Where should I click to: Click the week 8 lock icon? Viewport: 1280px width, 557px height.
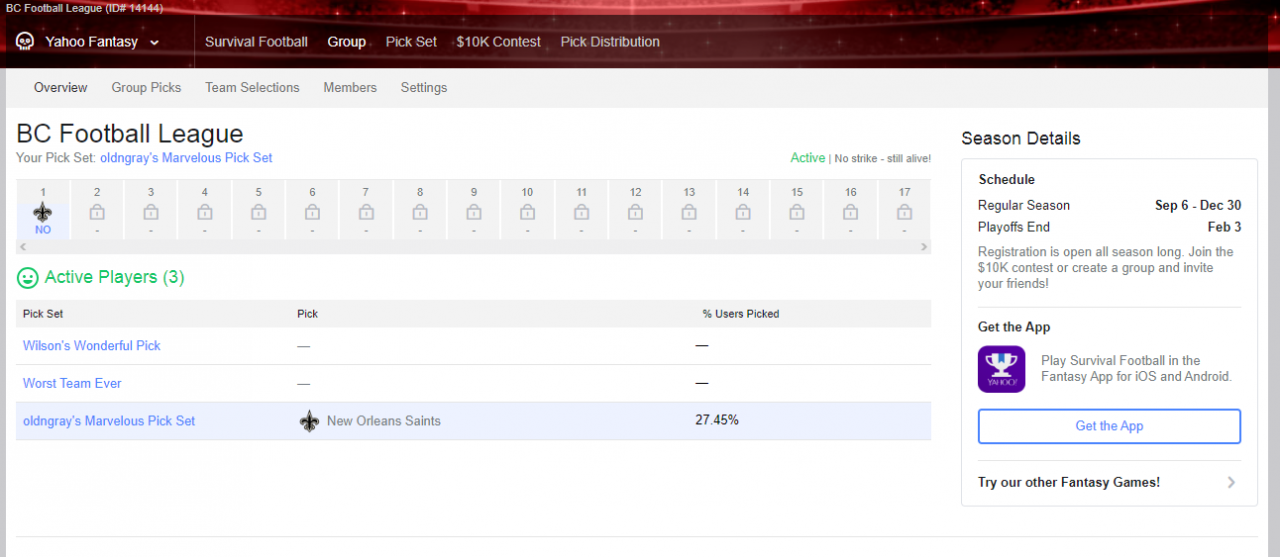pyautogui.click(x=420, y=212)
